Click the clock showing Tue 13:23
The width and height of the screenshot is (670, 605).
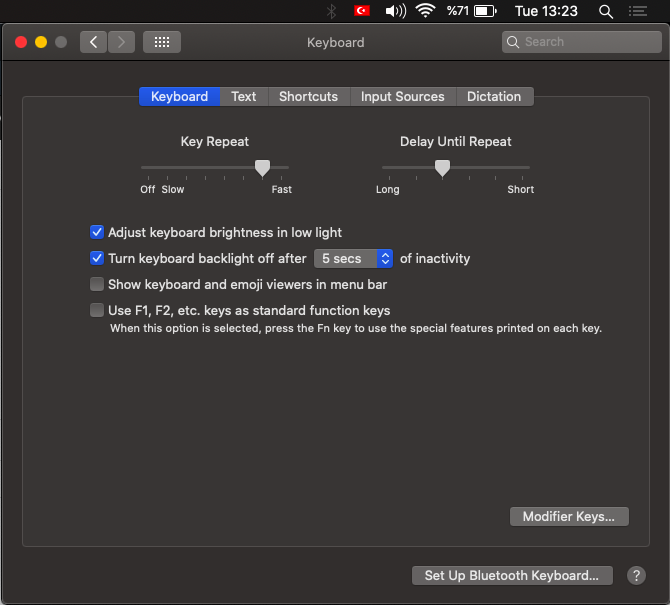[546, 11]
